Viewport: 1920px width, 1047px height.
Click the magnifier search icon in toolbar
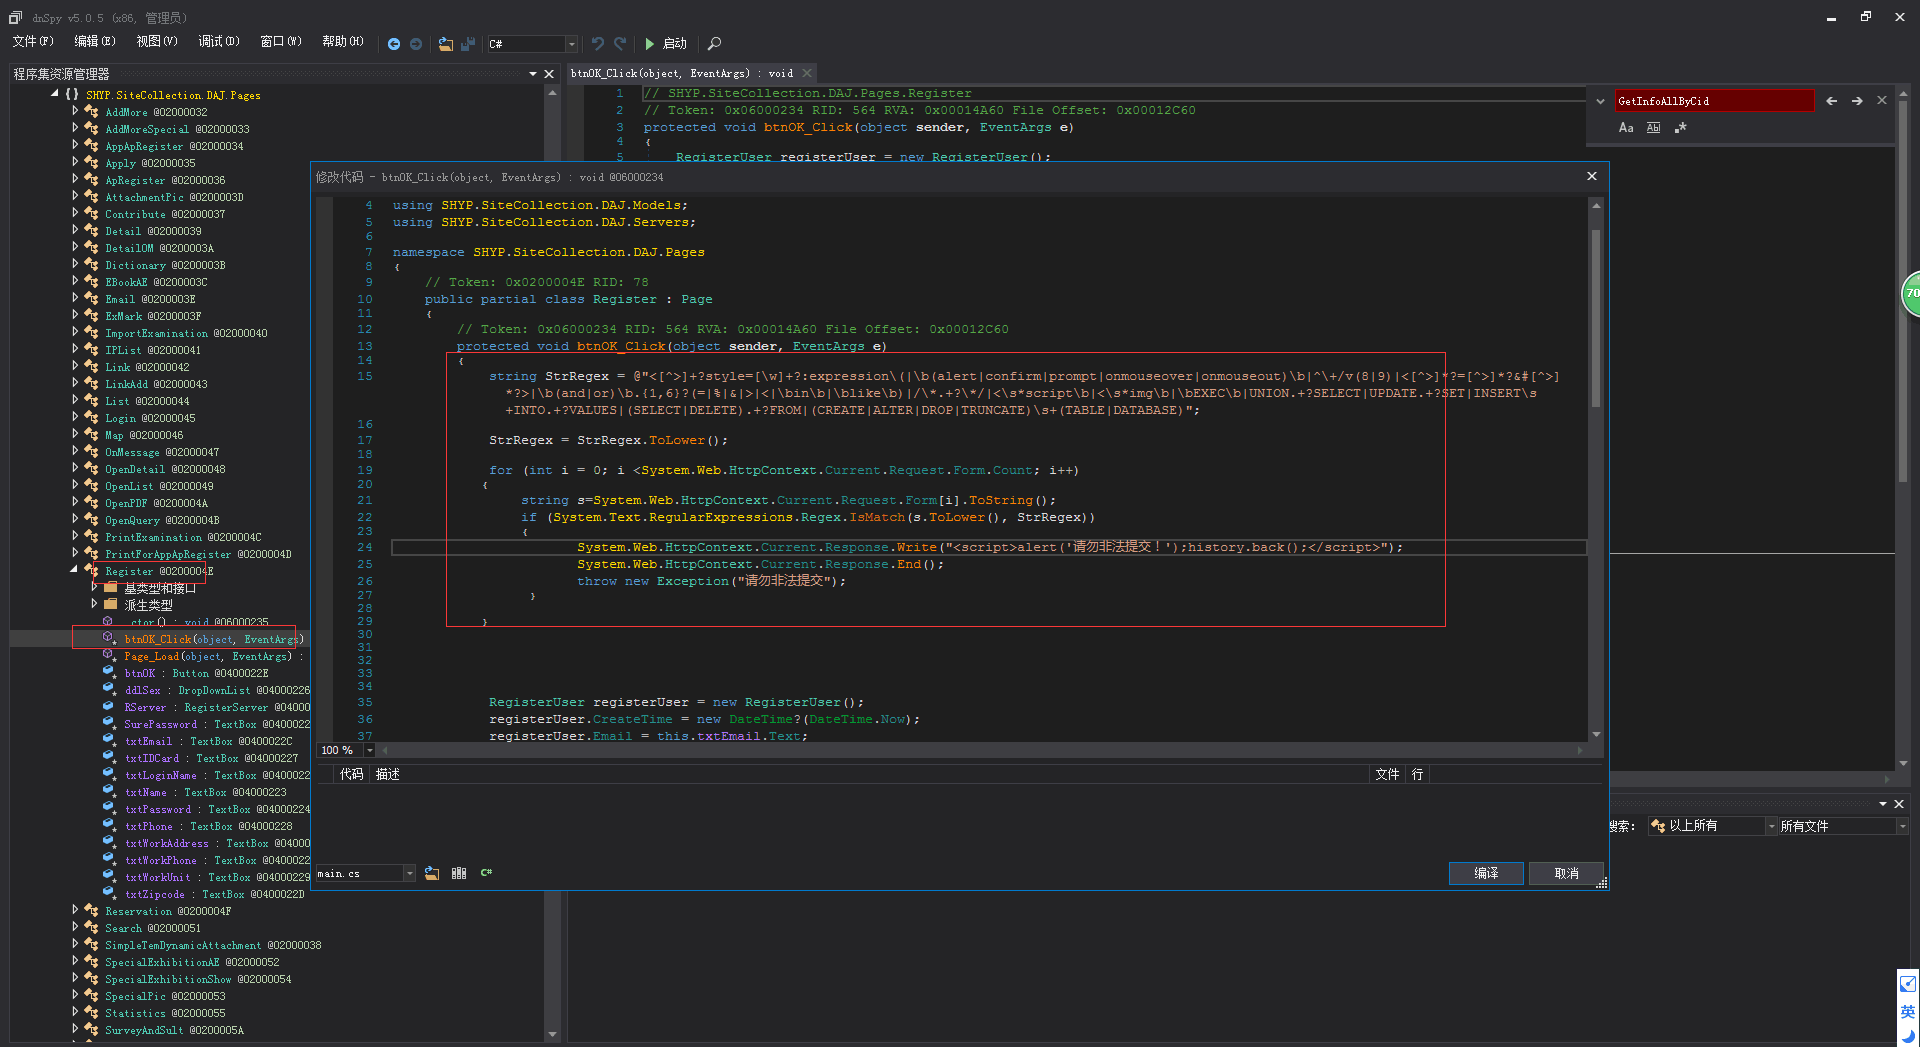(x=714, y=44)
